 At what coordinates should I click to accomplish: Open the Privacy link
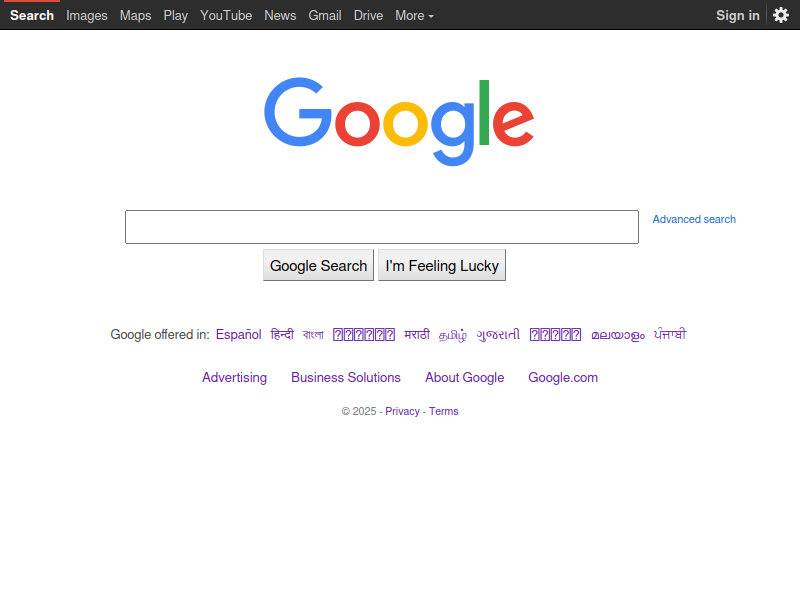point(402,411)
